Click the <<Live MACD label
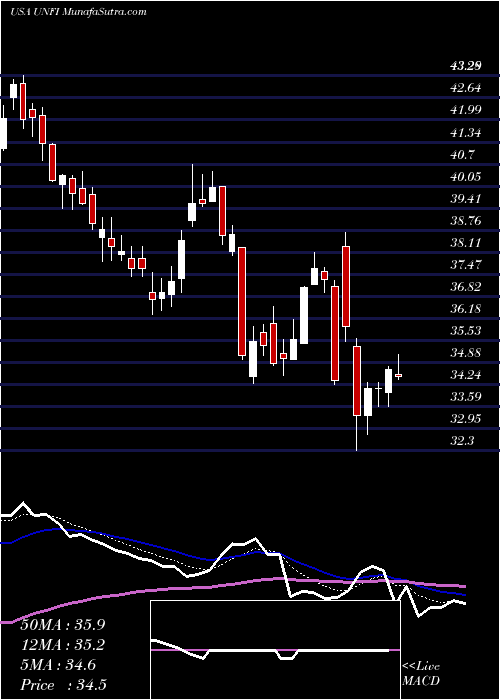This screenshot has width=500, height=700. point(421,674)
